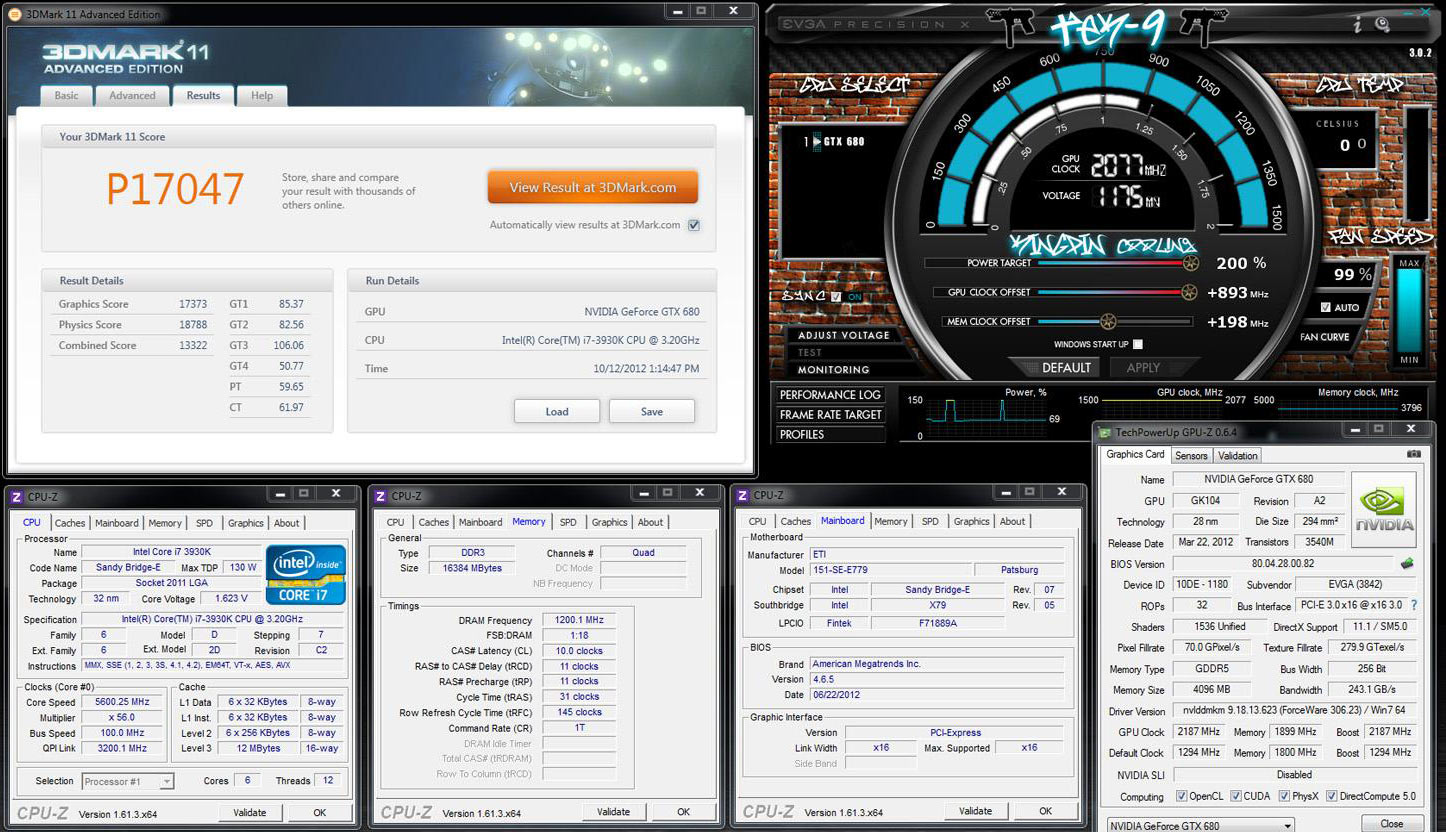This screenshot has height=832, width=1446.
Task: Open the Advanced tab in 3DMark 11
Action: [x=132, y=95]
